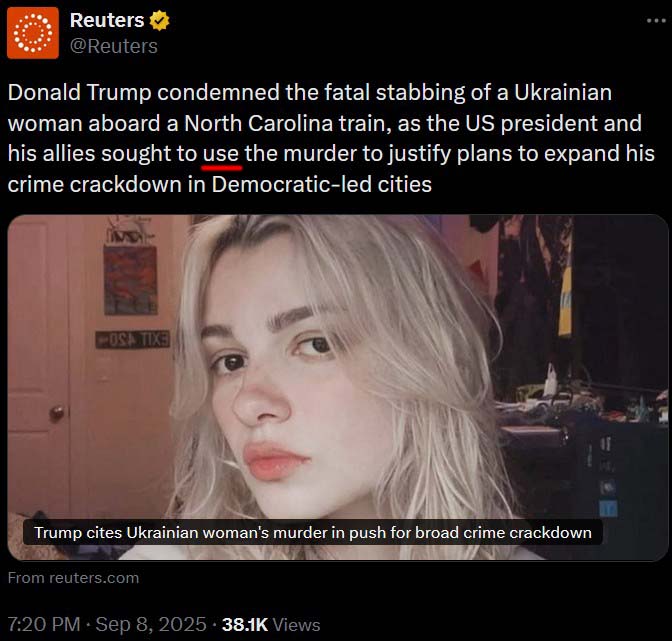This screenshot has height=641, width=672.
Task: Click the gold verified badge
Action: pyautogui.click(x=160, y=21)
